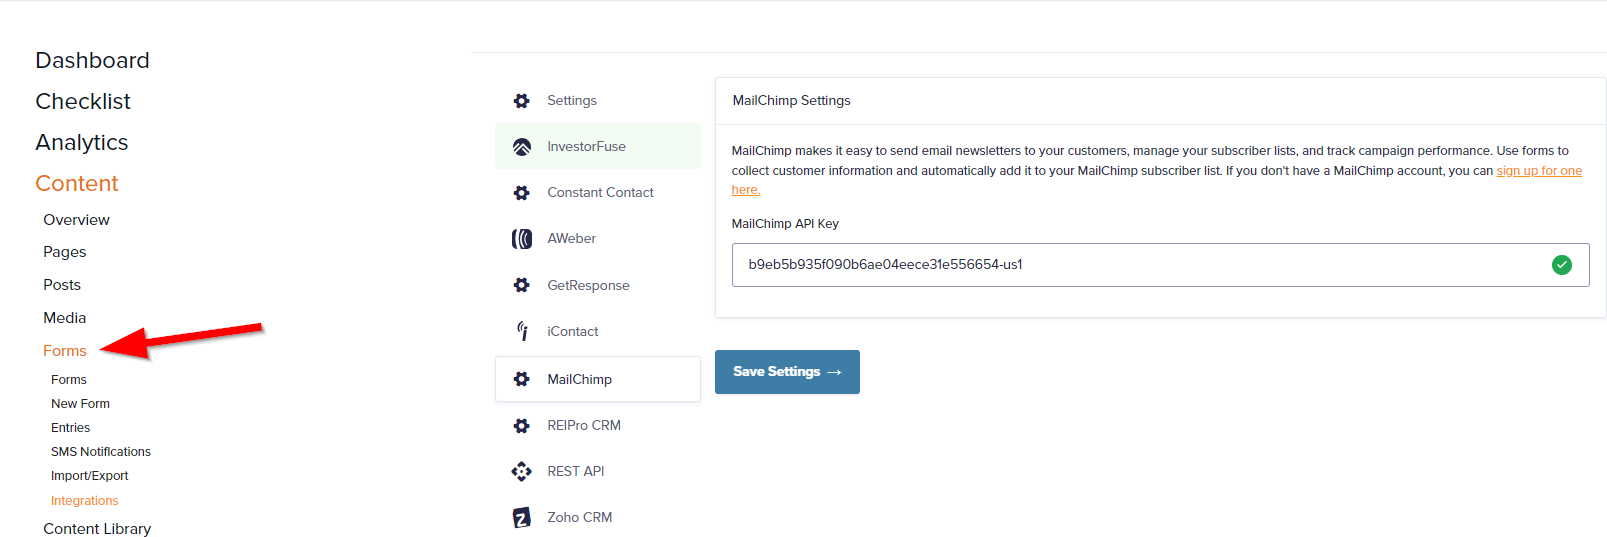Click the green API key validation checkmark
This screenshot has width=1607, height=537.
coord(1562,265)
